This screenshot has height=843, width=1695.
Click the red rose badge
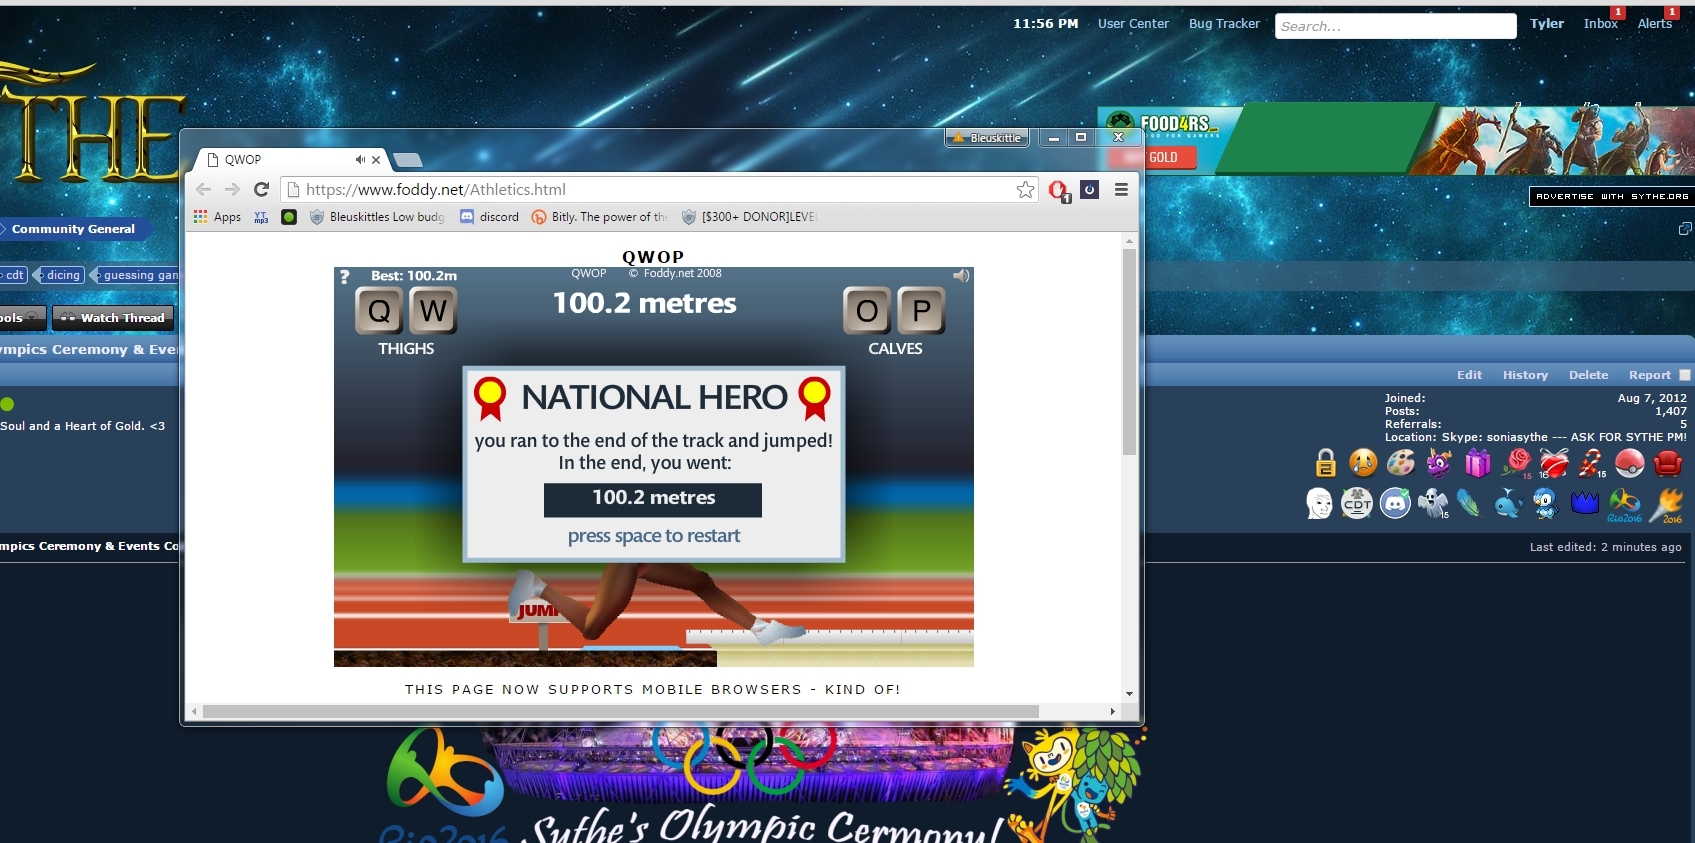click(1517, 463)
